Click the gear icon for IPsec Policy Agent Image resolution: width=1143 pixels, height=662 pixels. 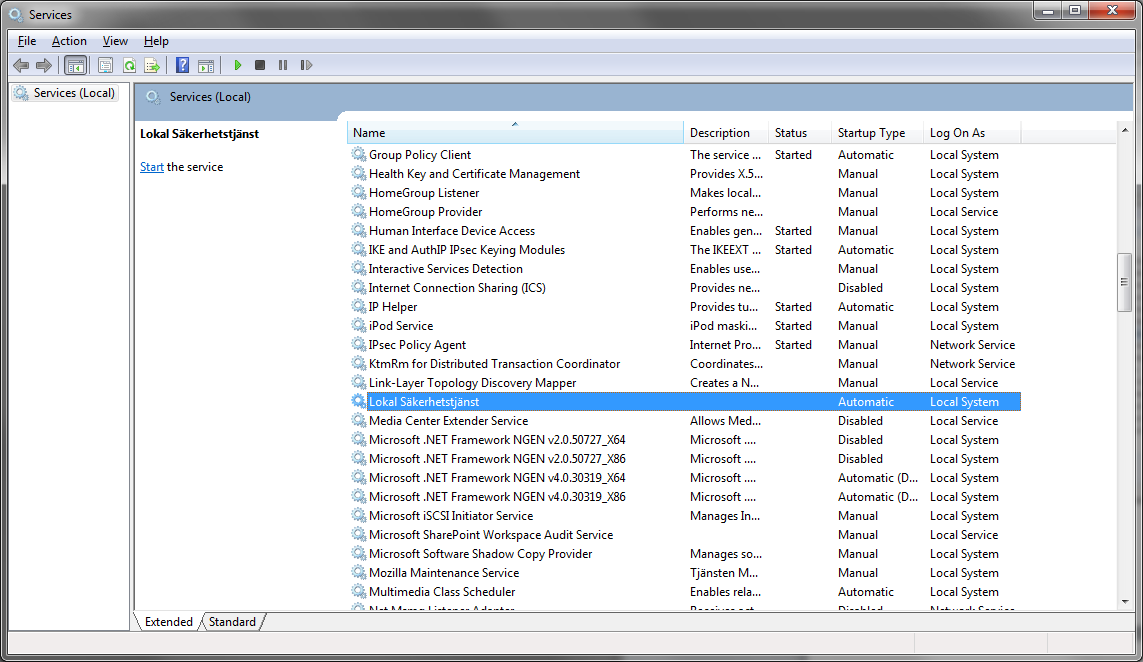359,344
